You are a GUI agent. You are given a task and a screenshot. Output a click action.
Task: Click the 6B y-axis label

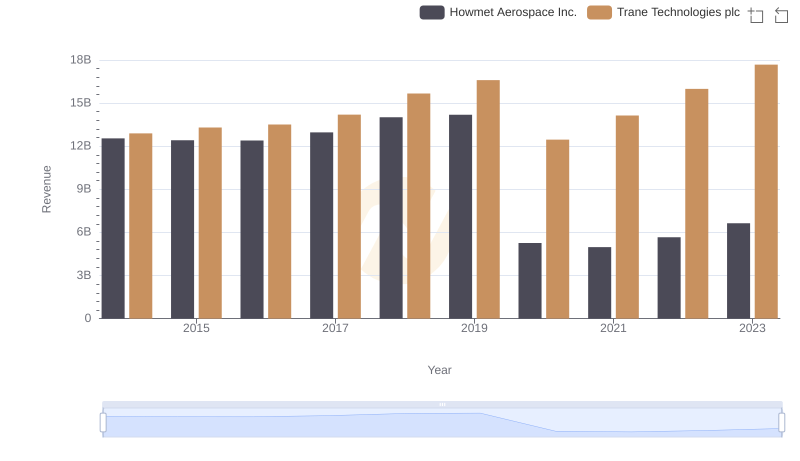pos(84,232)
